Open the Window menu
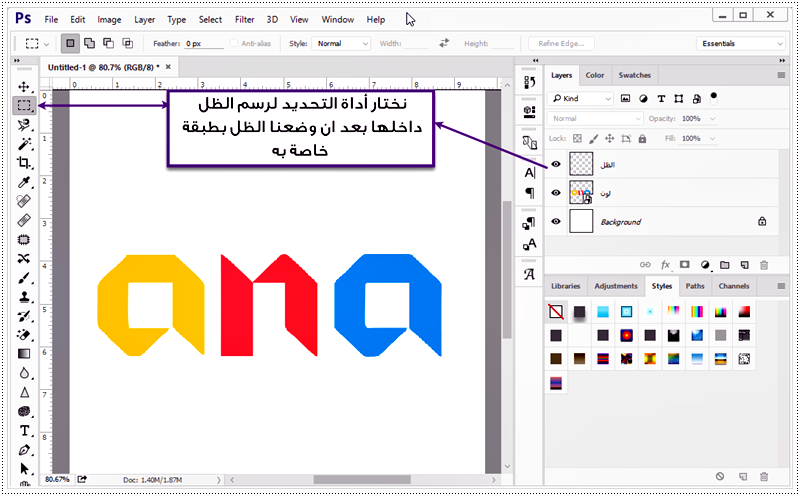 337,19
